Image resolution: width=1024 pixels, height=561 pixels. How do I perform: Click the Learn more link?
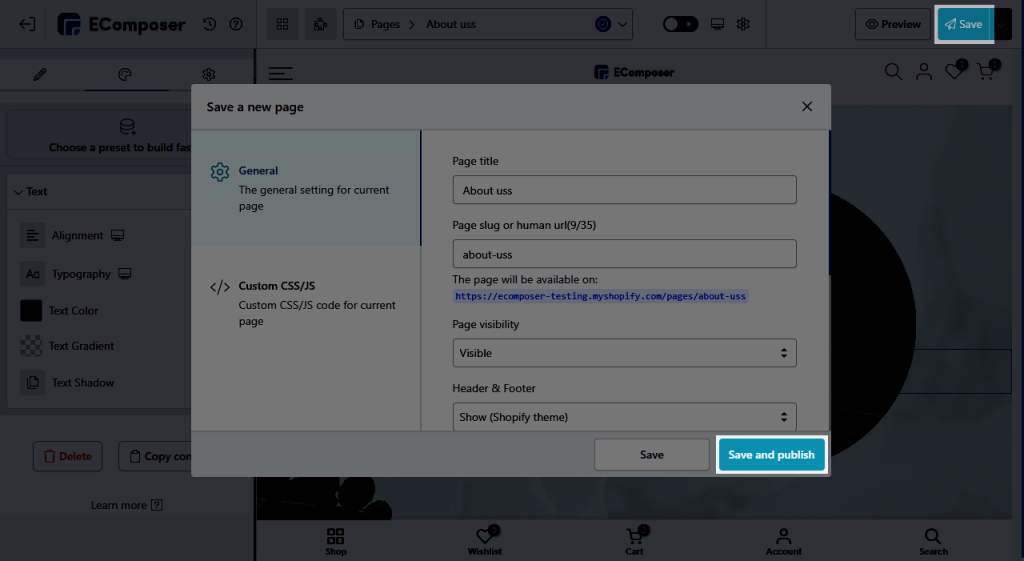pos(119,505)
